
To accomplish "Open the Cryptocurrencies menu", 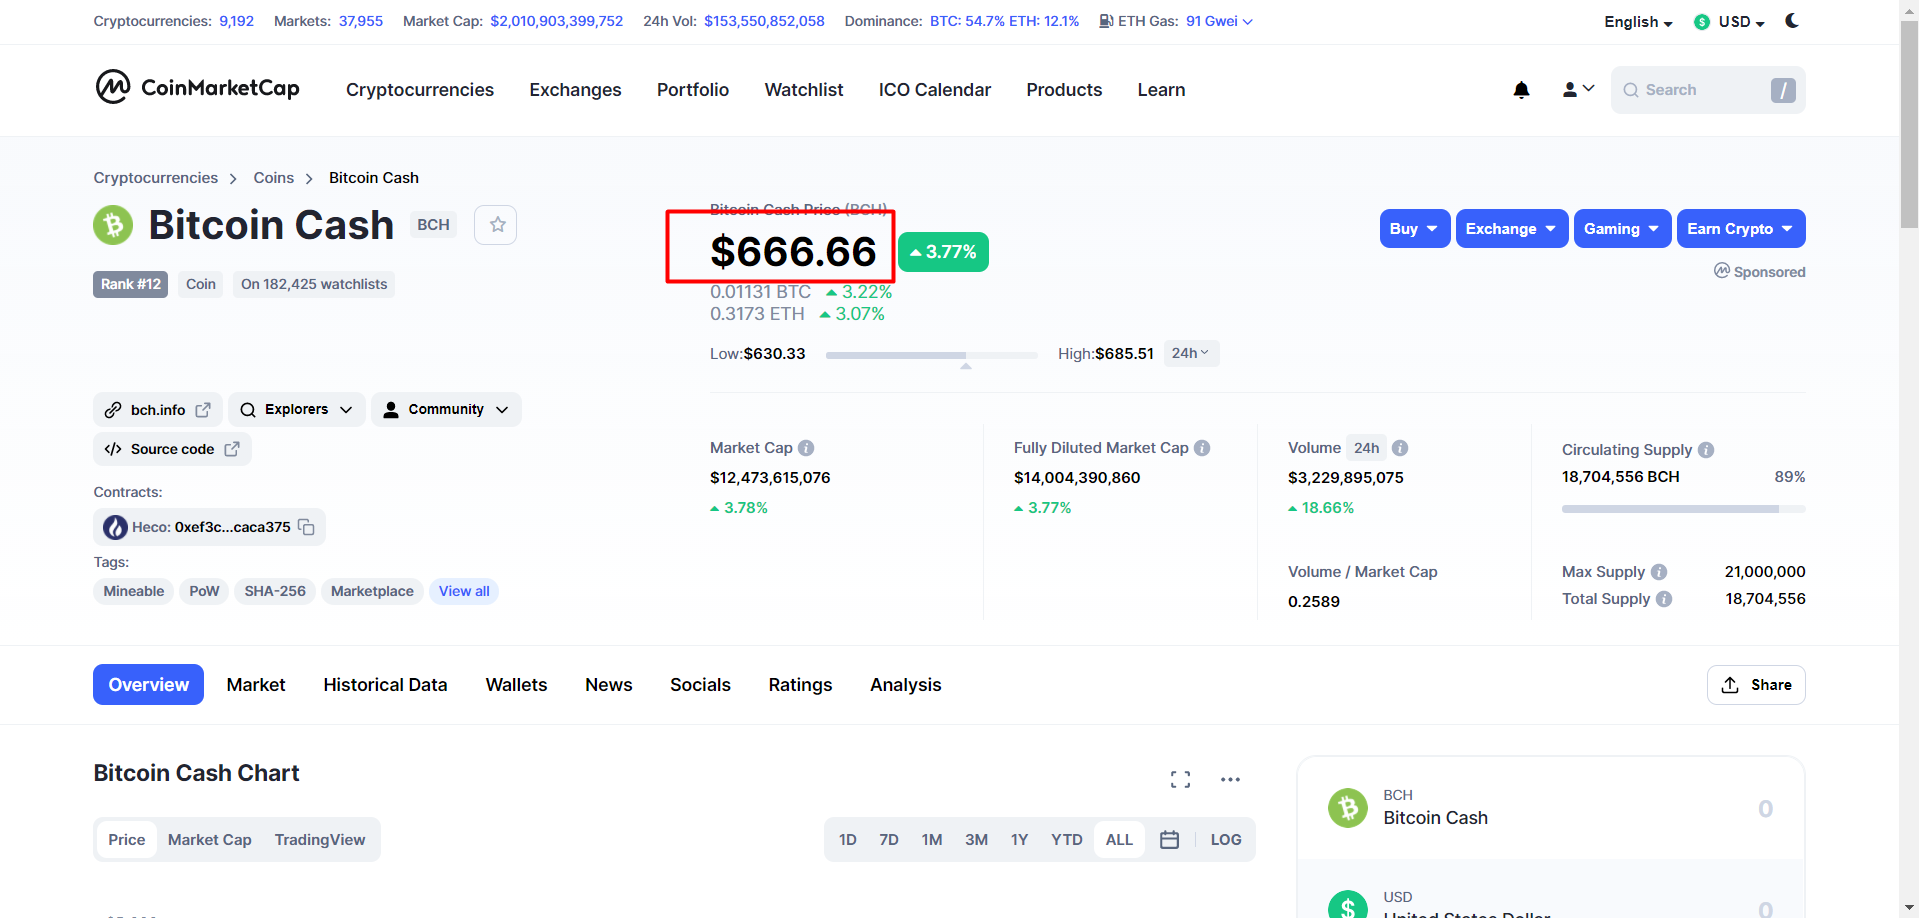I will pyautogui.click(x=420, y=90).
